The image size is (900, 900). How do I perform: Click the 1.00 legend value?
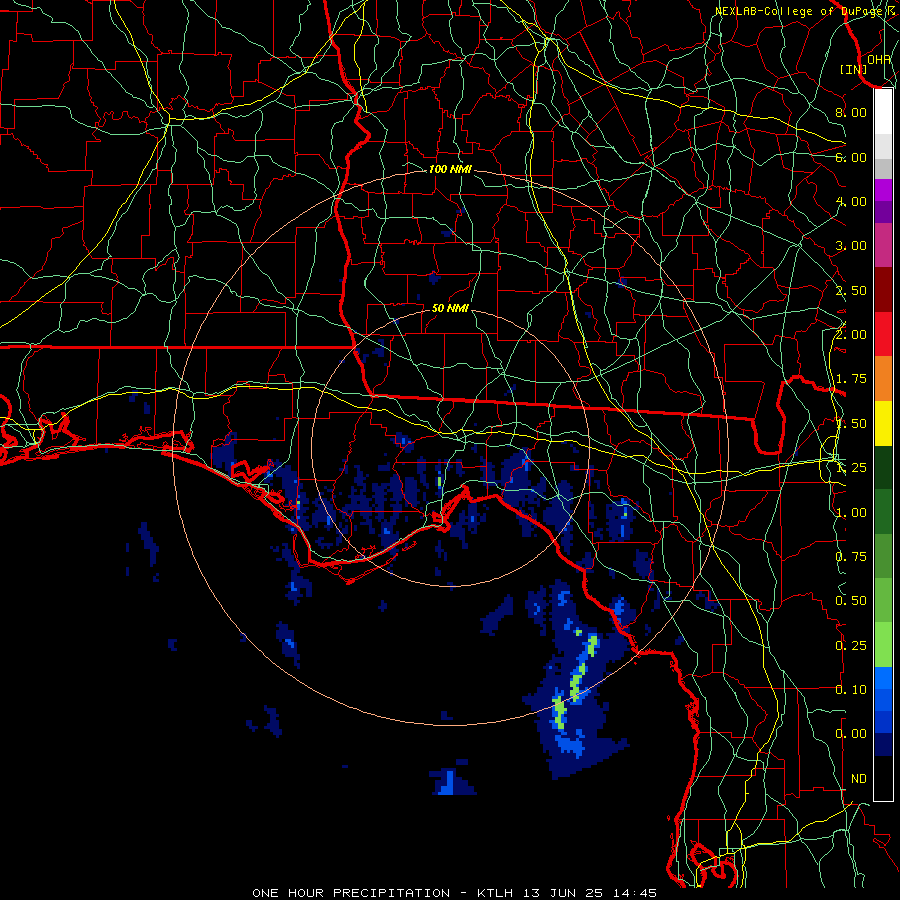[x=851, y=513]
